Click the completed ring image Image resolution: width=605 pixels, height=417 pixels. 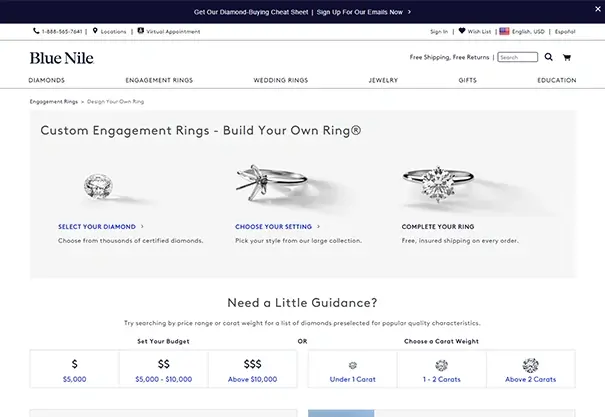[x=438, y=184]
